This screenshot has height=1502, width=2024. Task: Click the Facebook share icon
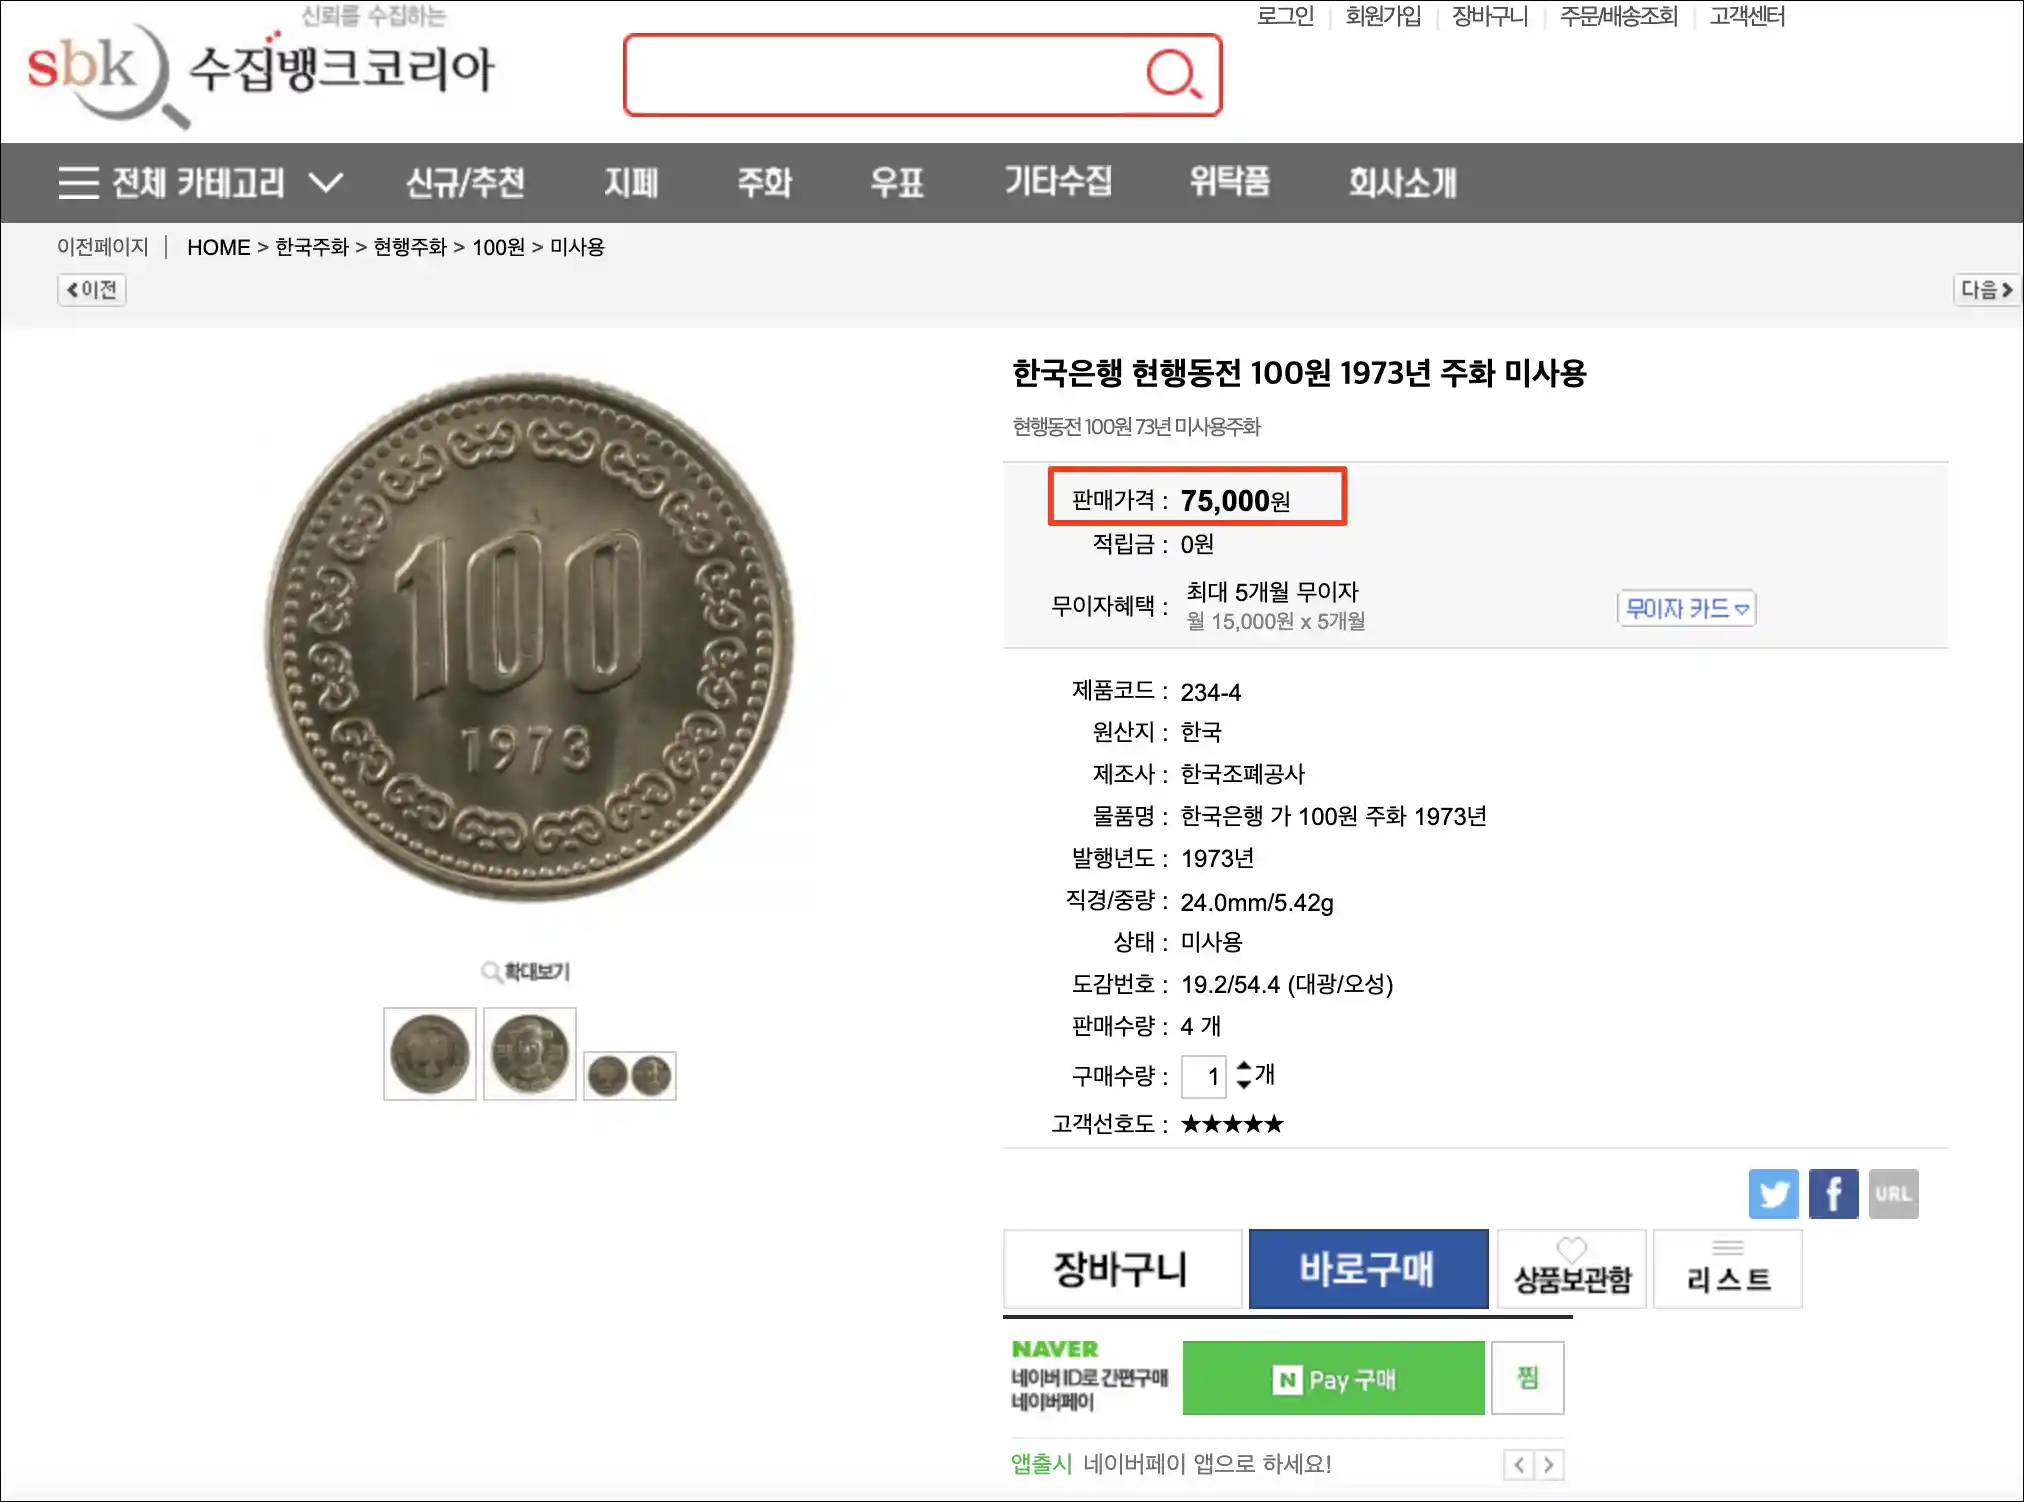[x=1833, y=1193]
